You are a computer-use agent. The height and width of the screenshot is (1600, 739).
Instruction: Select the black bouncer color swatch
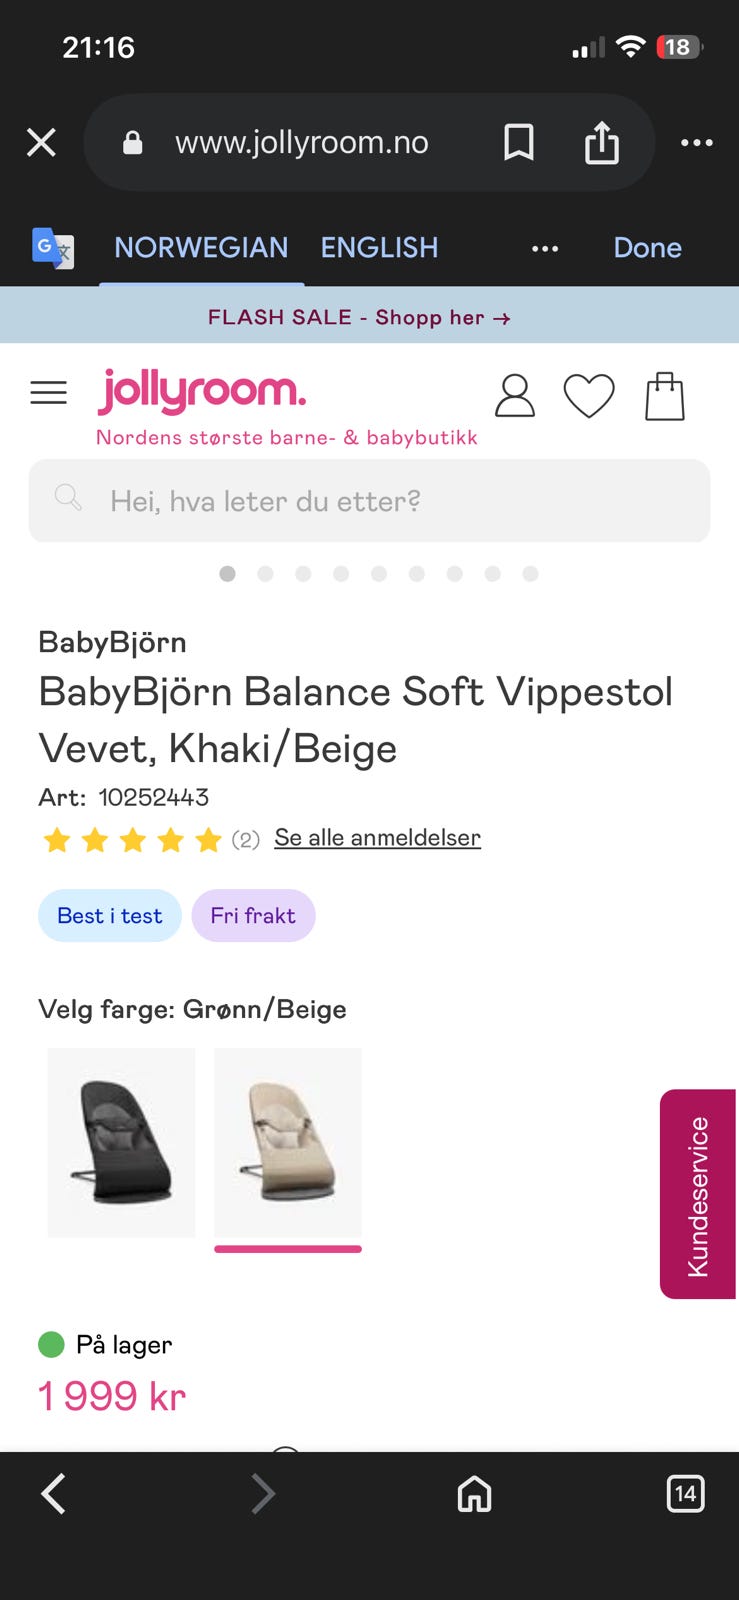[x=122, y=1142]
